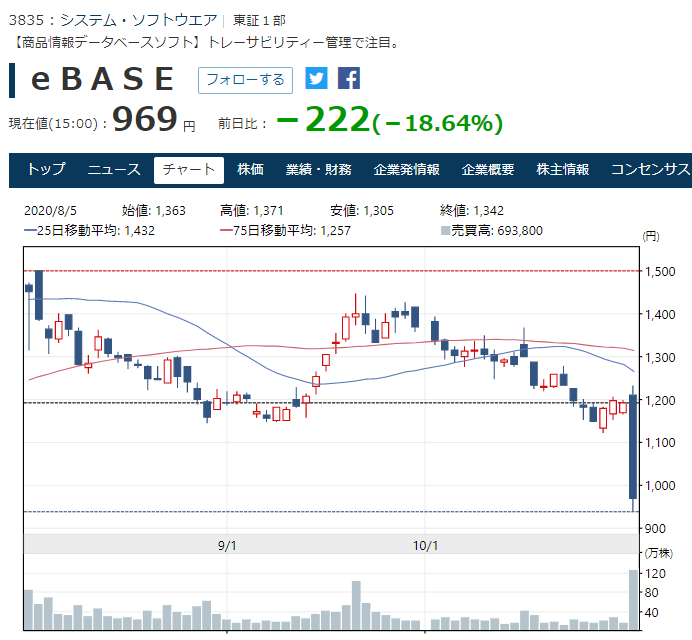This screenshot has height=640, width=692.
Task: Open the トップ tab
Action: (x=46, y=169)
